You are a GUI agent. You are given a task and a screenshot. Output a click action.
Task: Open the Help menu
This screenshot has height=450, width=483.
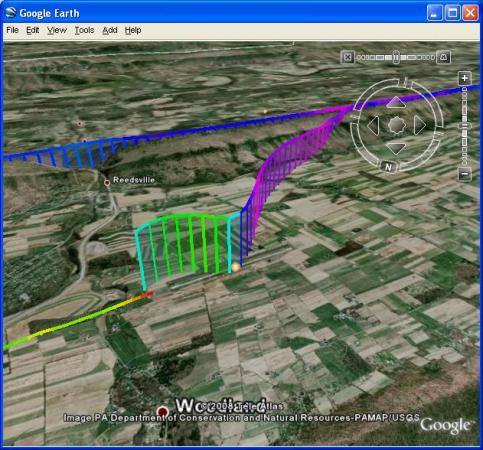tap(133, 30)
